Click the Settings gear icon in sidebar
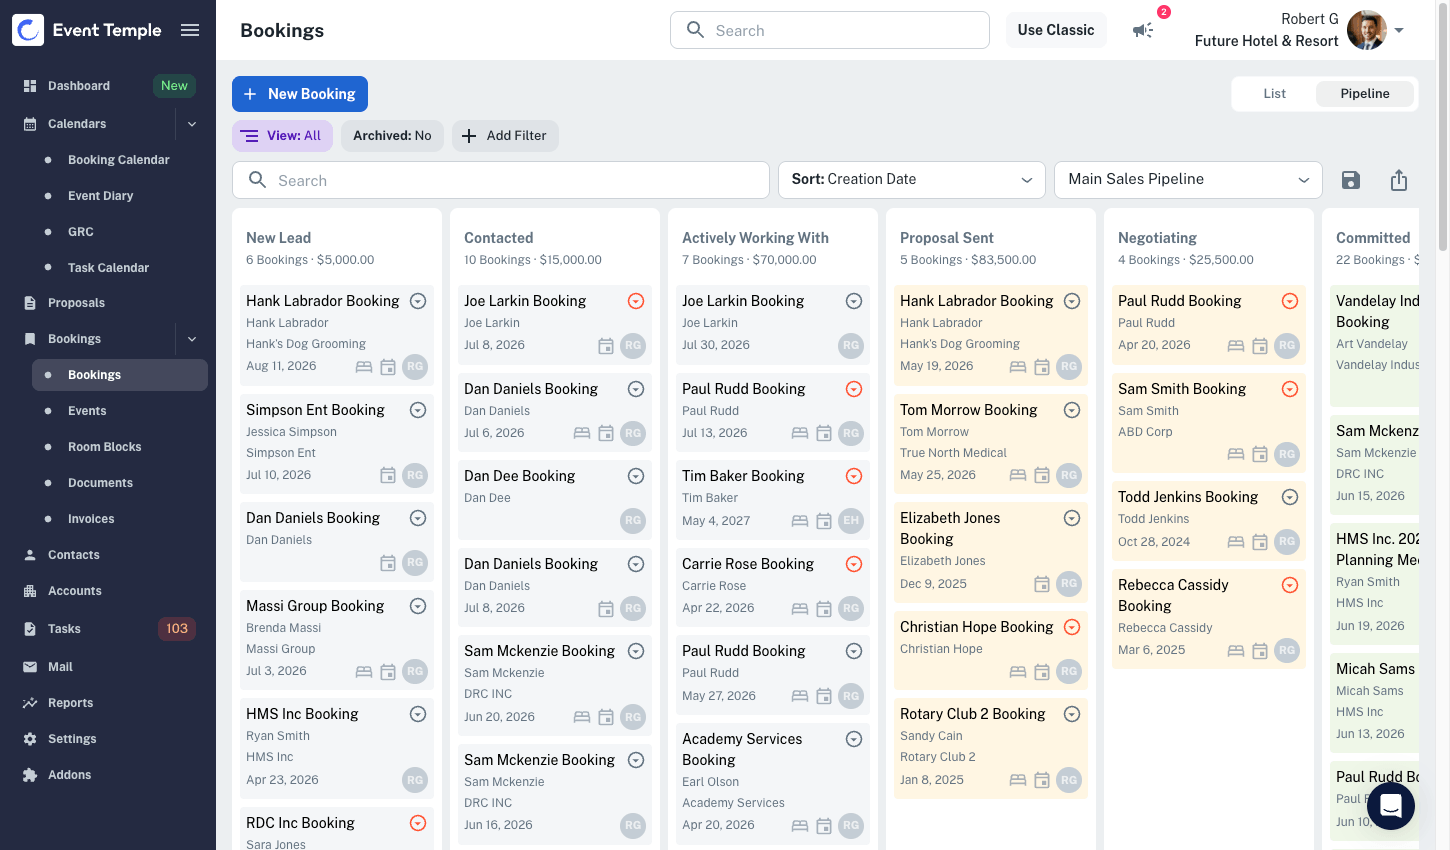 pyautogui.click(x=30, y=739)
